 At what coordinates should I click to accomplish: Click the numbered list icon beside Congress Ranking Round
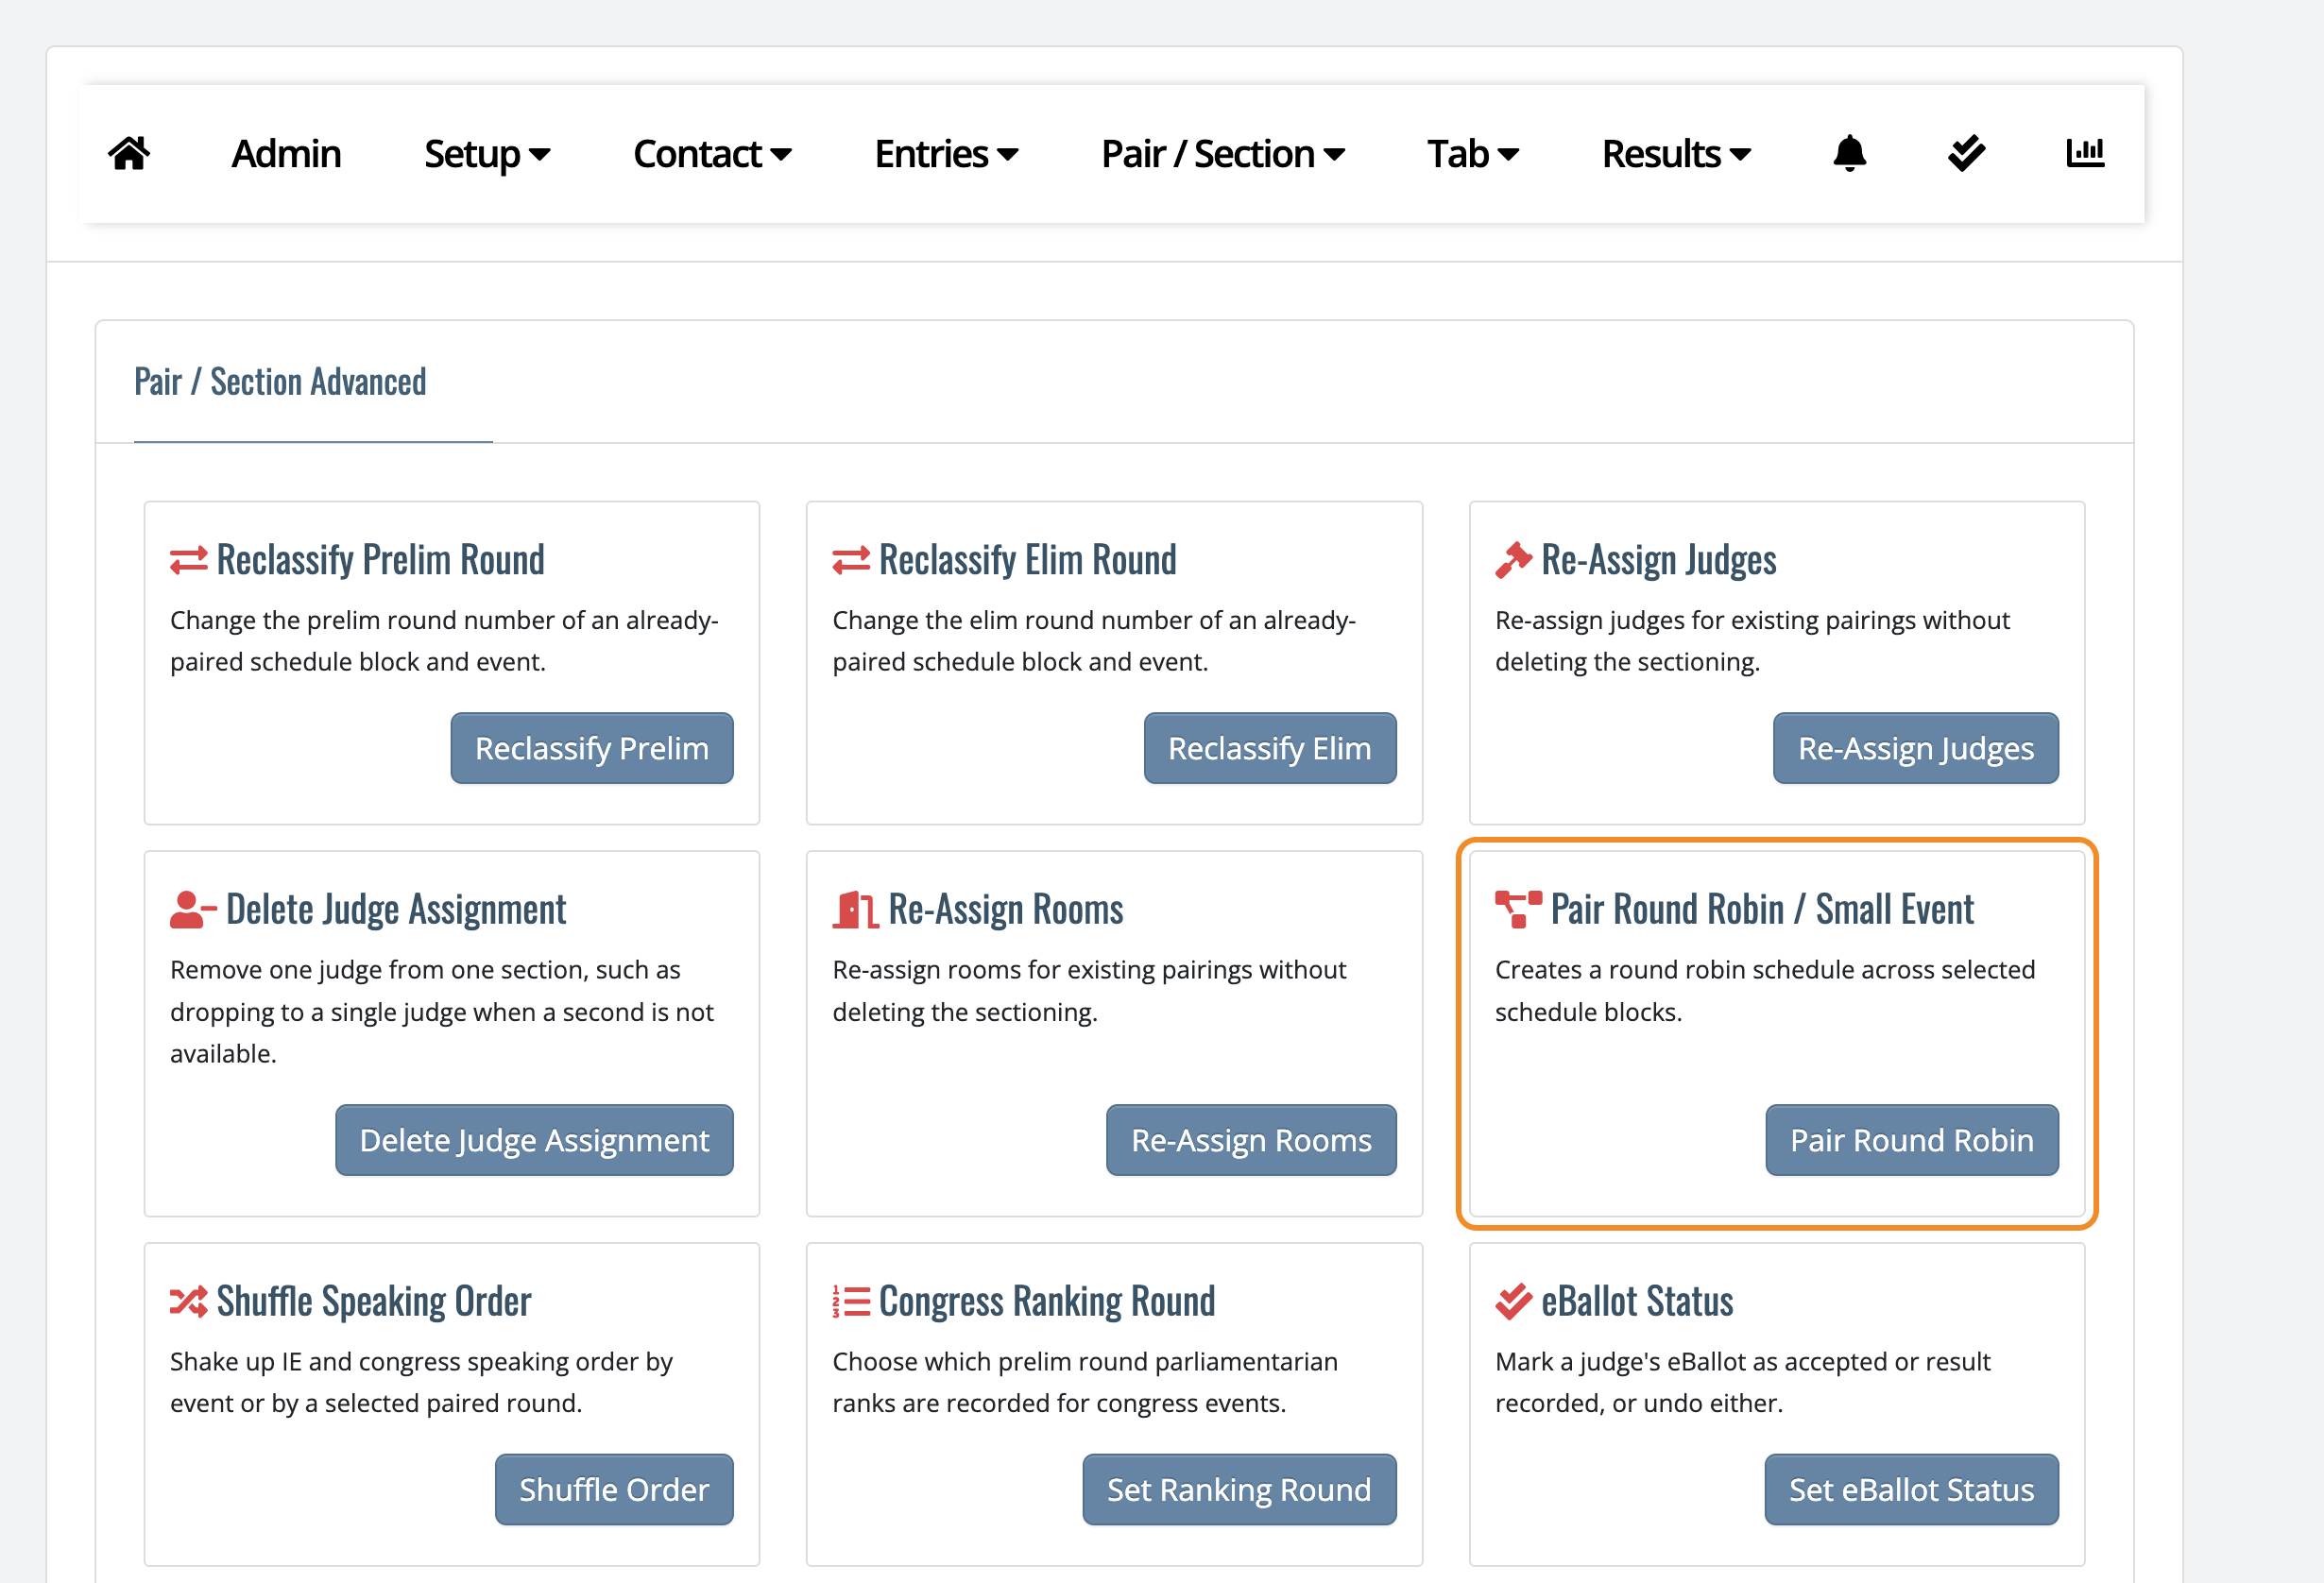click(x=851, y=1302)
